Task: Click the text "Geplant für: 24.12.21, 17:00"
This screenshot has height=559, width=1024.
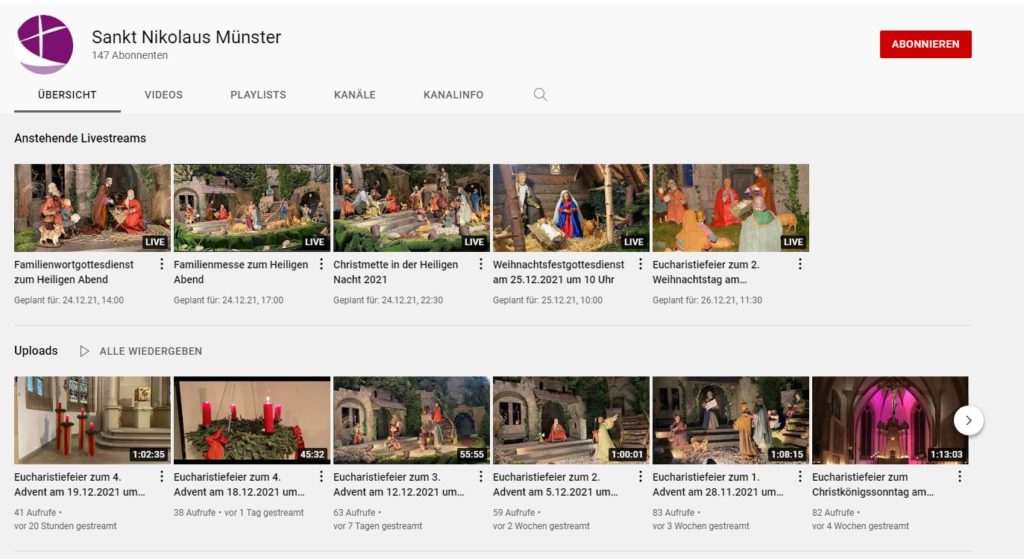Action: (229, 300)
